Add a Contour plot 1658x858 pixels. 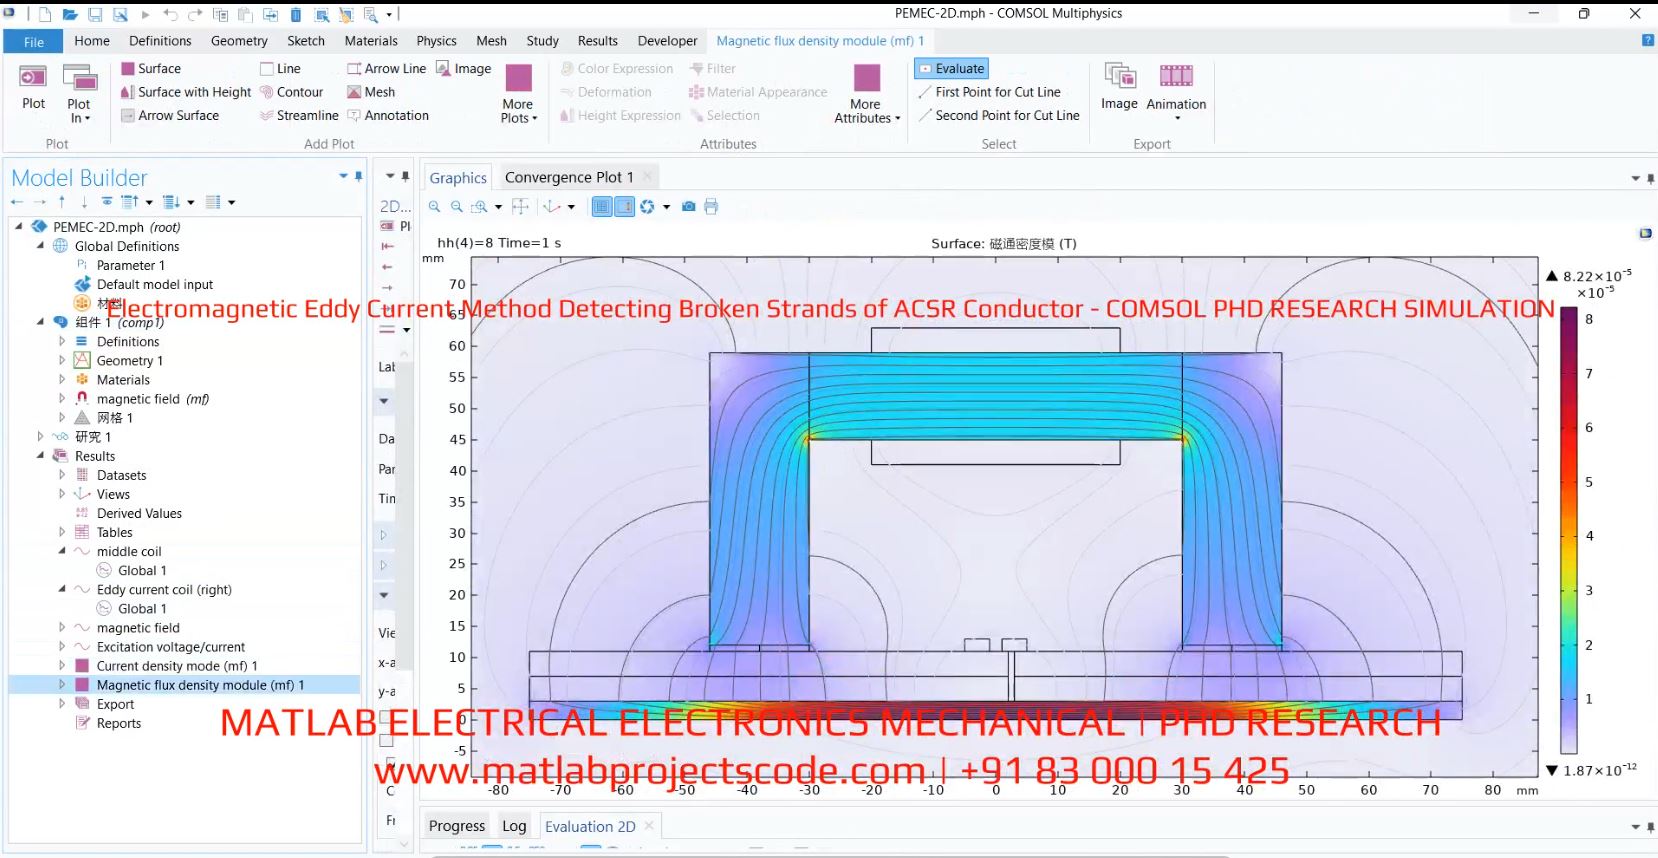click(291, 92)
